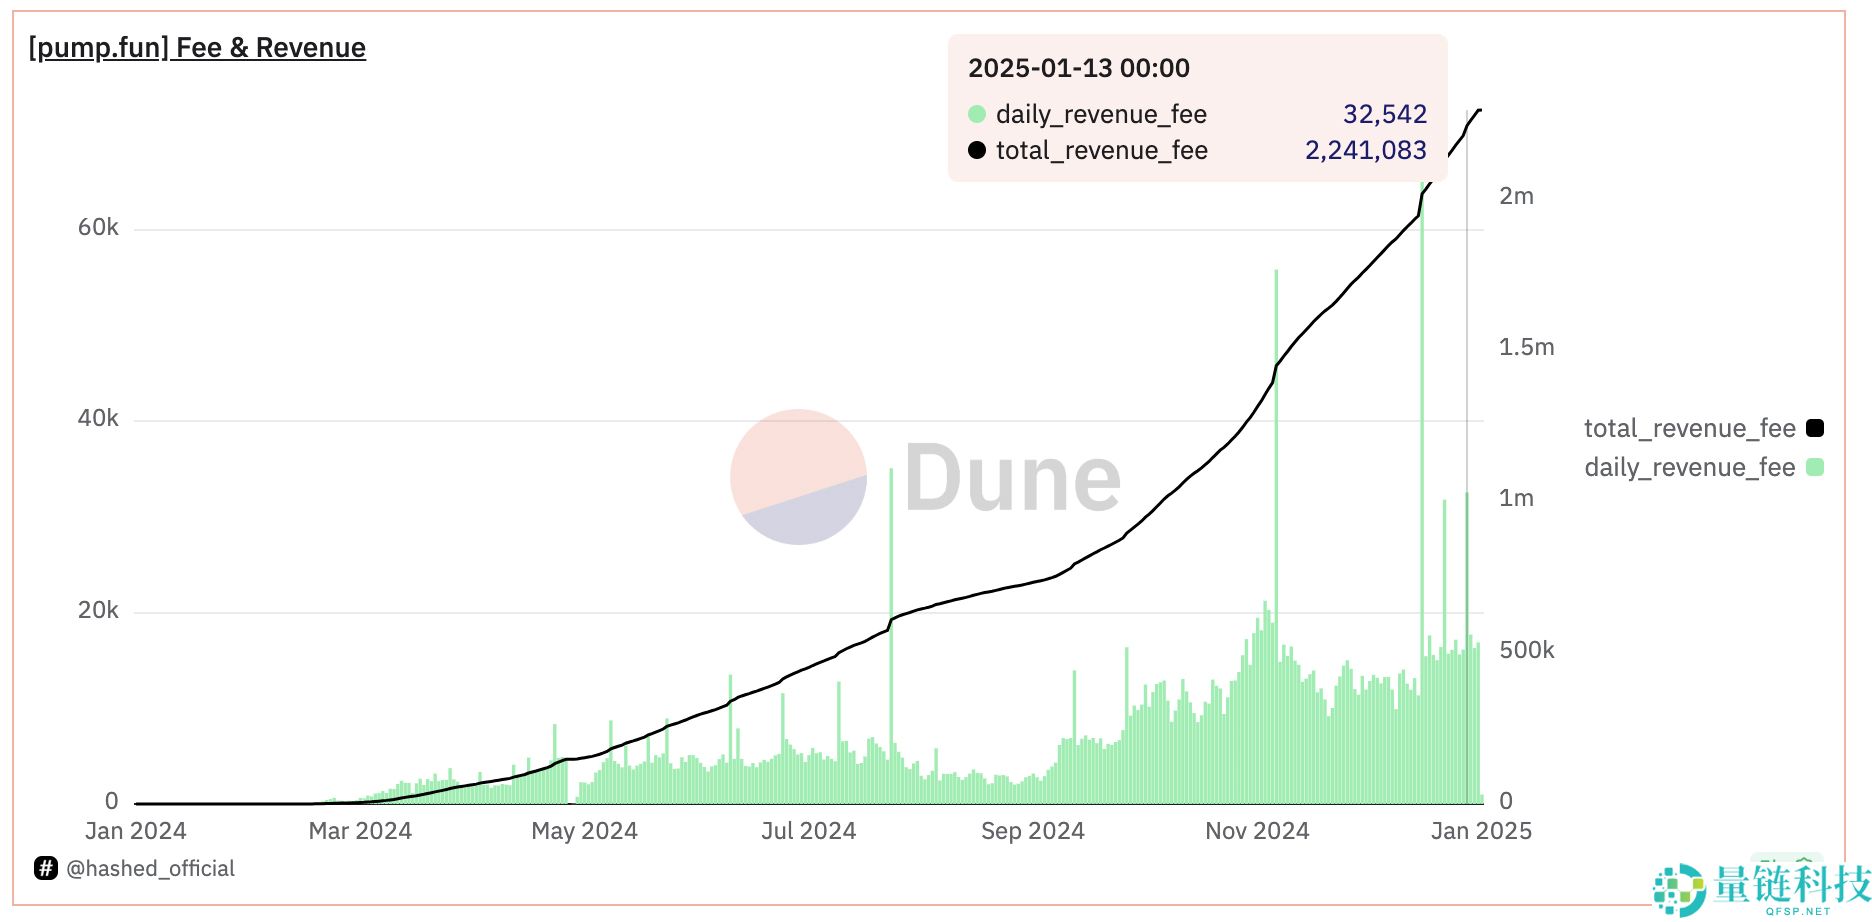Click the green daily_revenue_fee legend swatch
Image resolution: width=1872 pixels, height=922 pixels.
coord(1815,467)
